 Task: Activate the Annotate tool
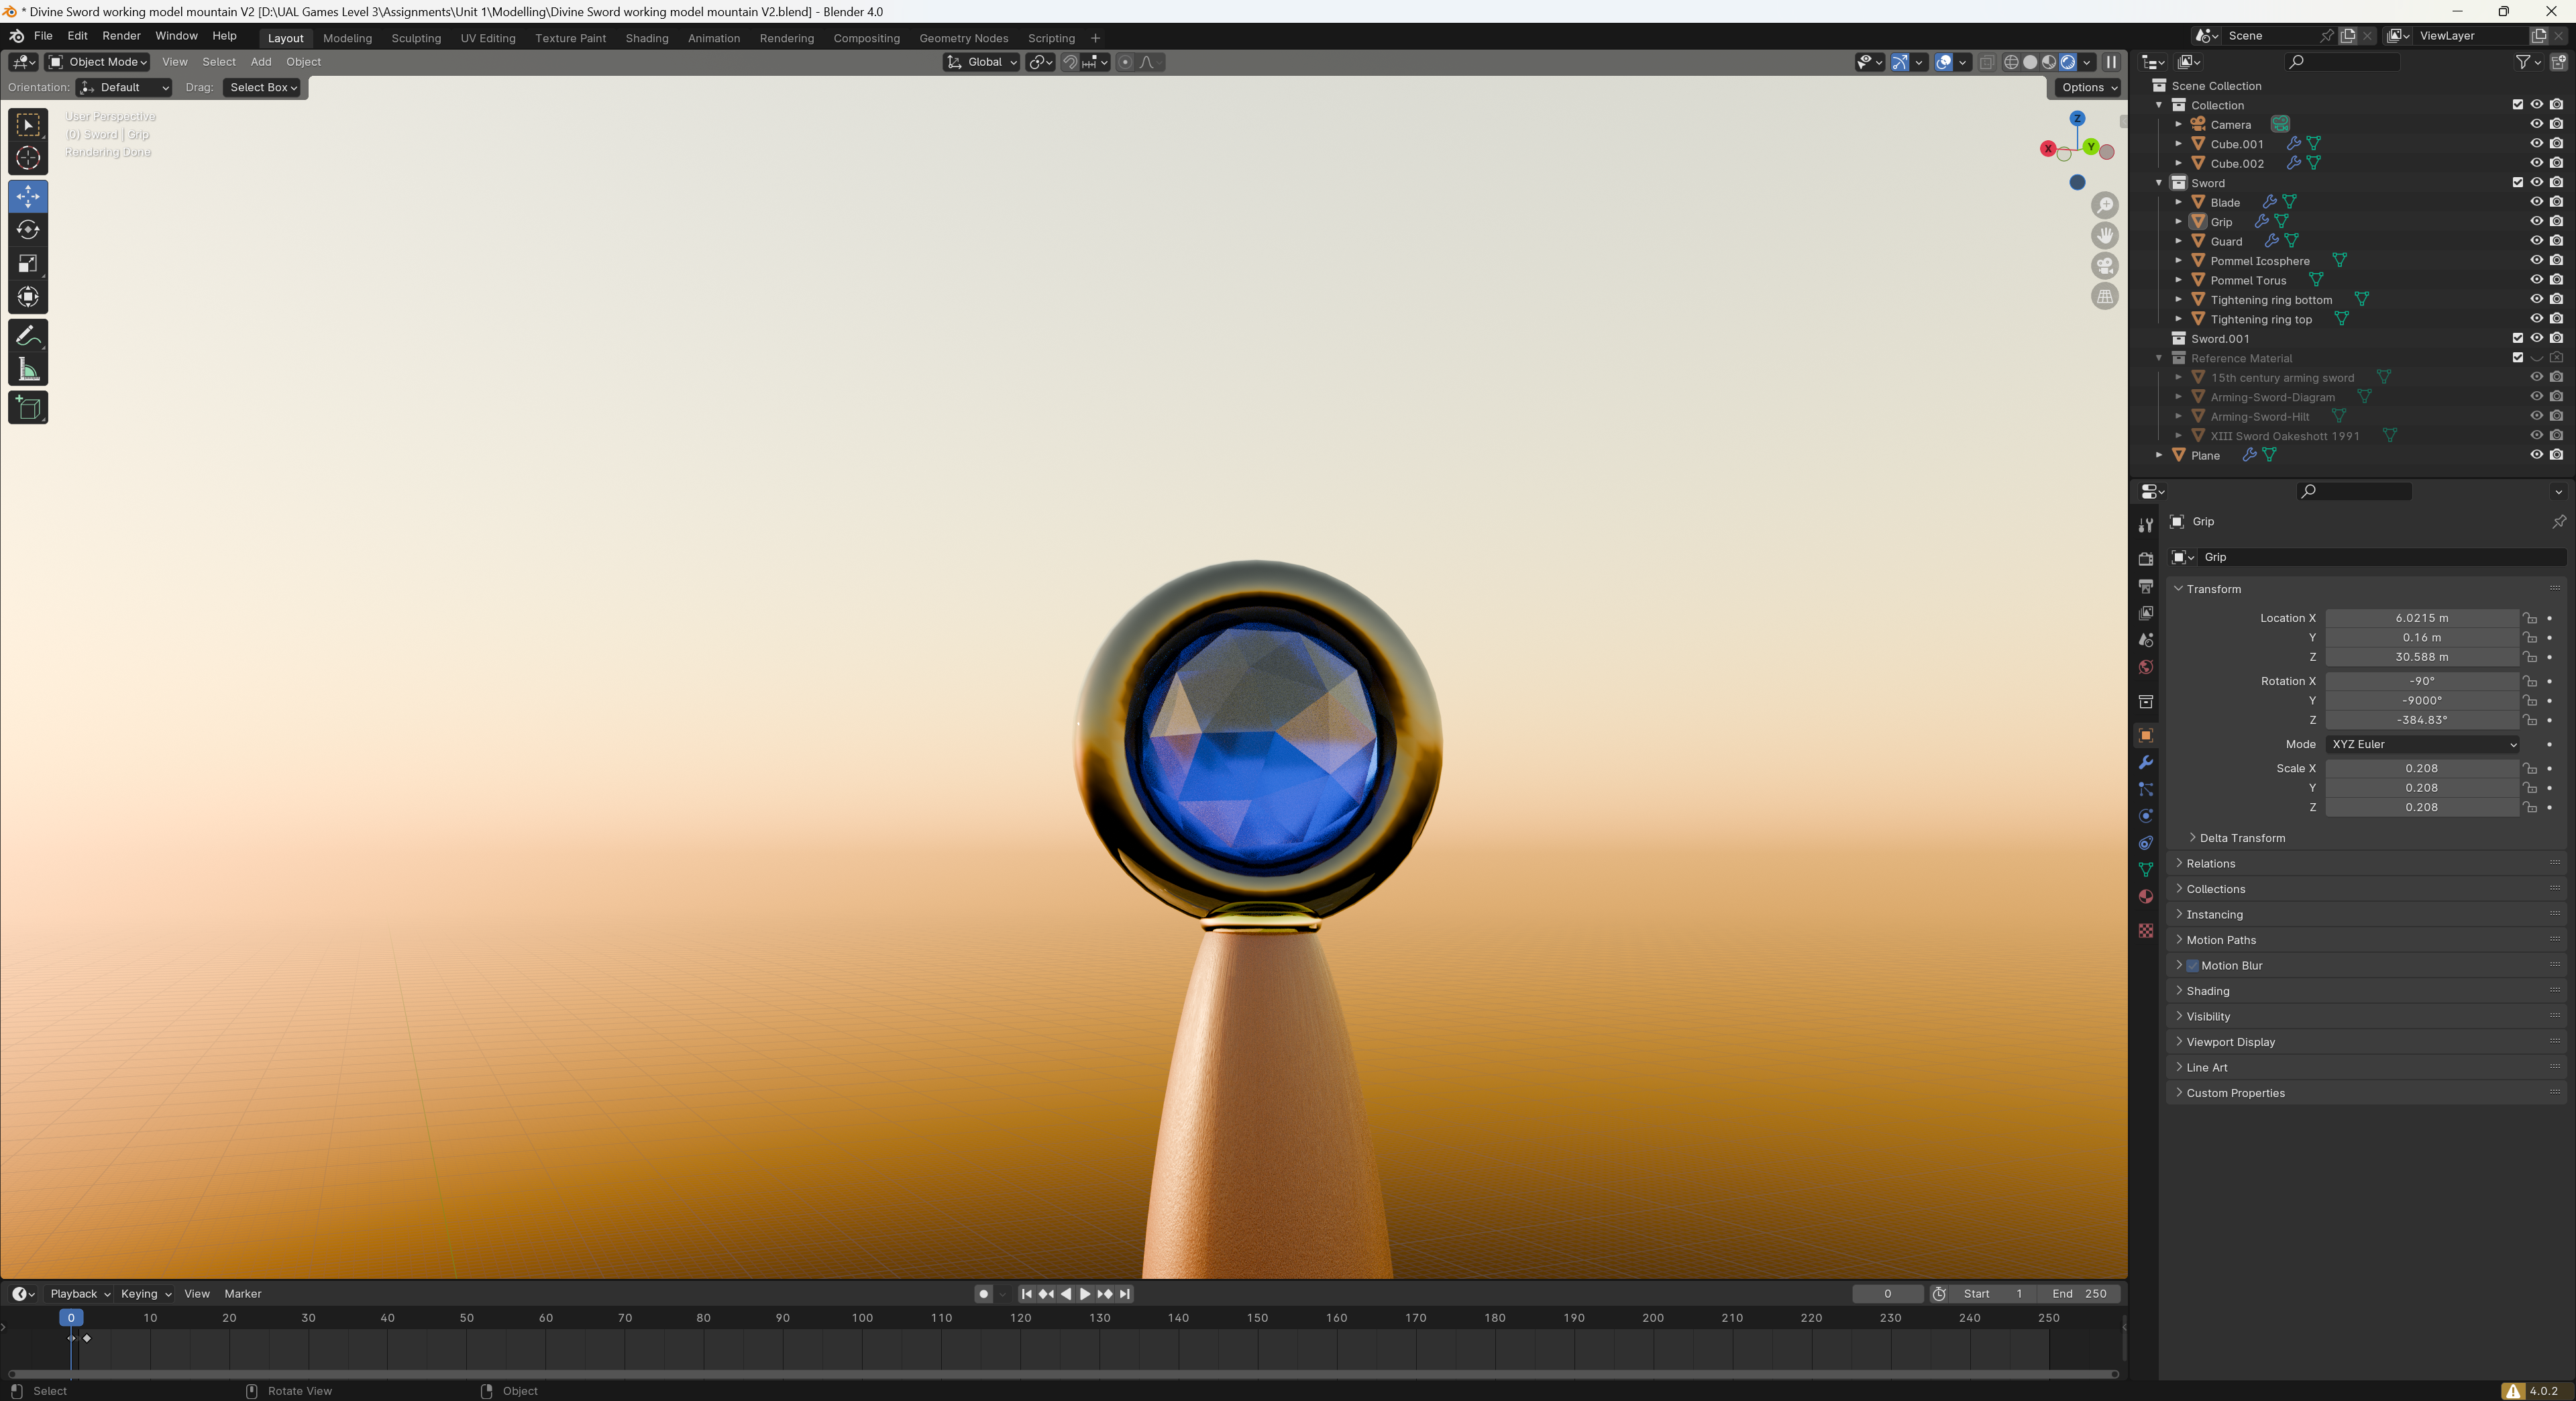coord(28,336)
